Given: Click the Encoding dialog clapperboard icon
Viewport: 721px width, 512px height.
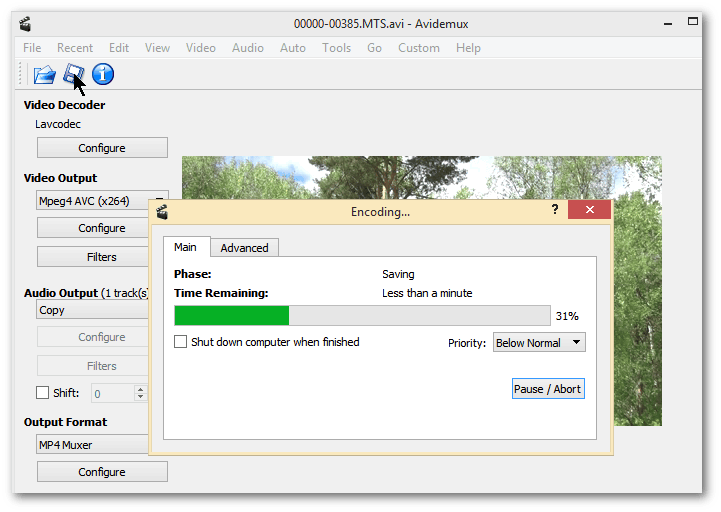Looking at the screenshot, I should pyautogui.click(x=162, y=211).
